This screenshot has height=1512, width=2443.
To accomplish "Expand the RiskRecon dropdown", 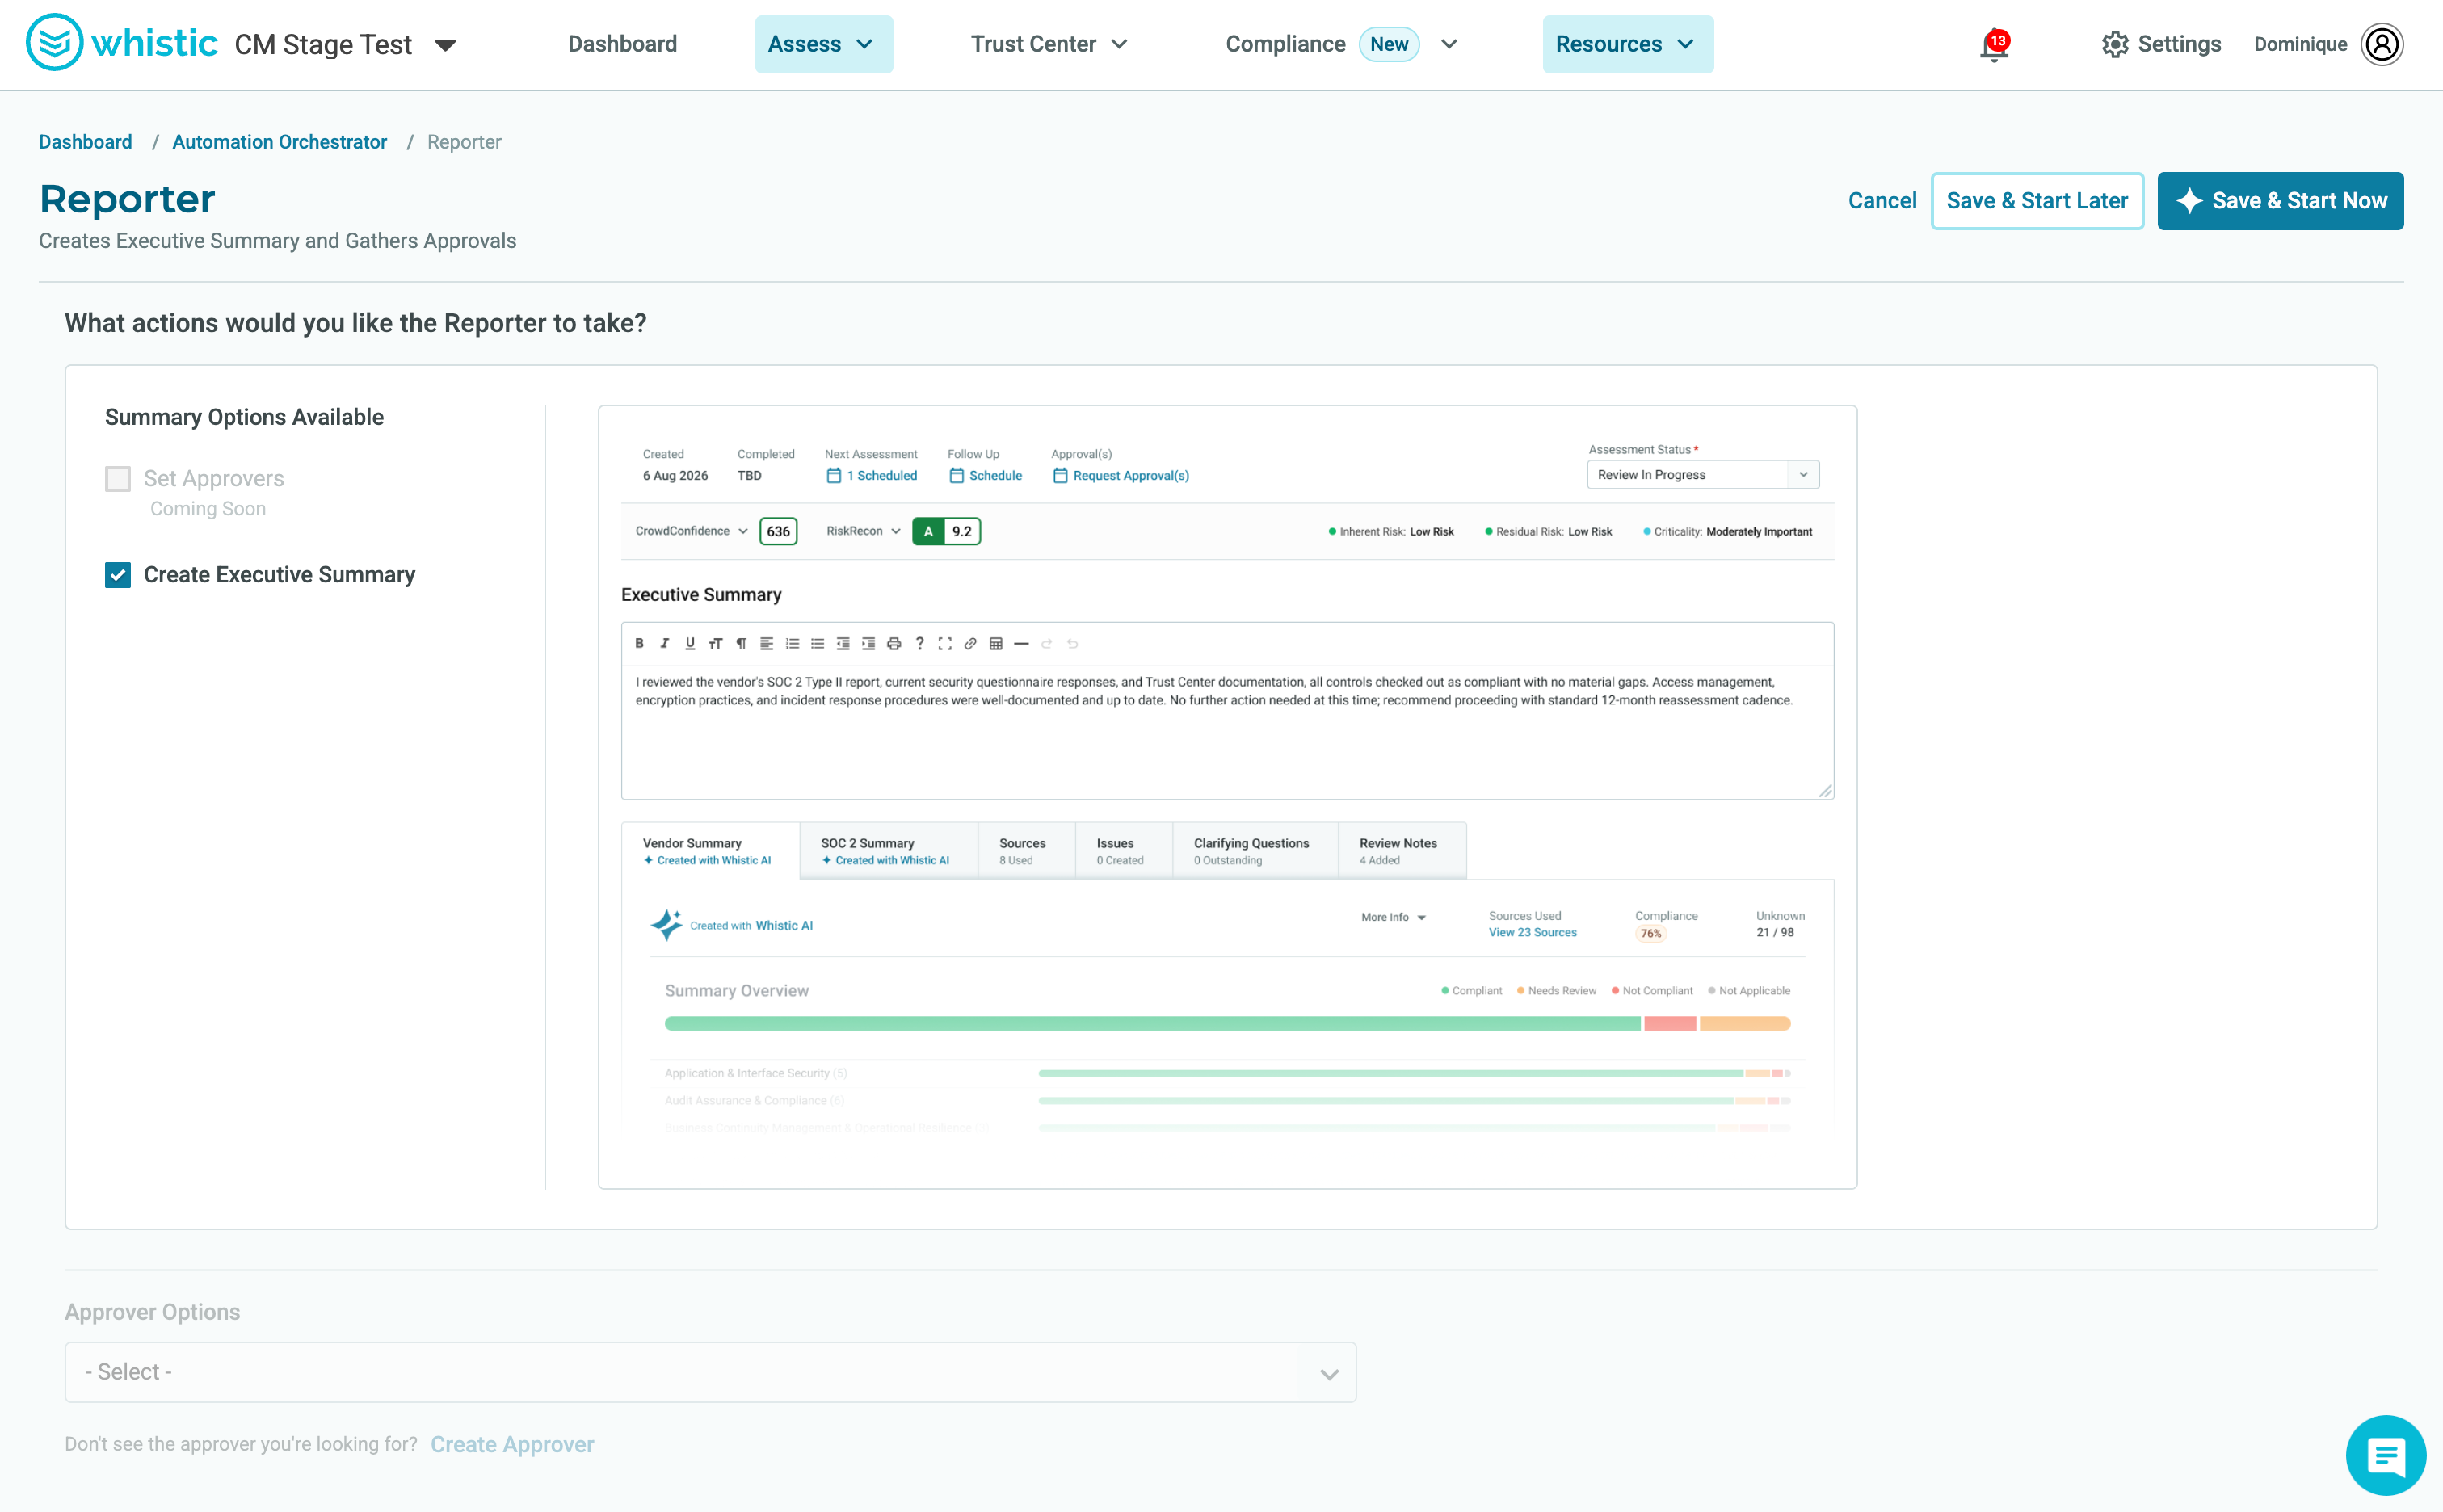I will point(863,531).
